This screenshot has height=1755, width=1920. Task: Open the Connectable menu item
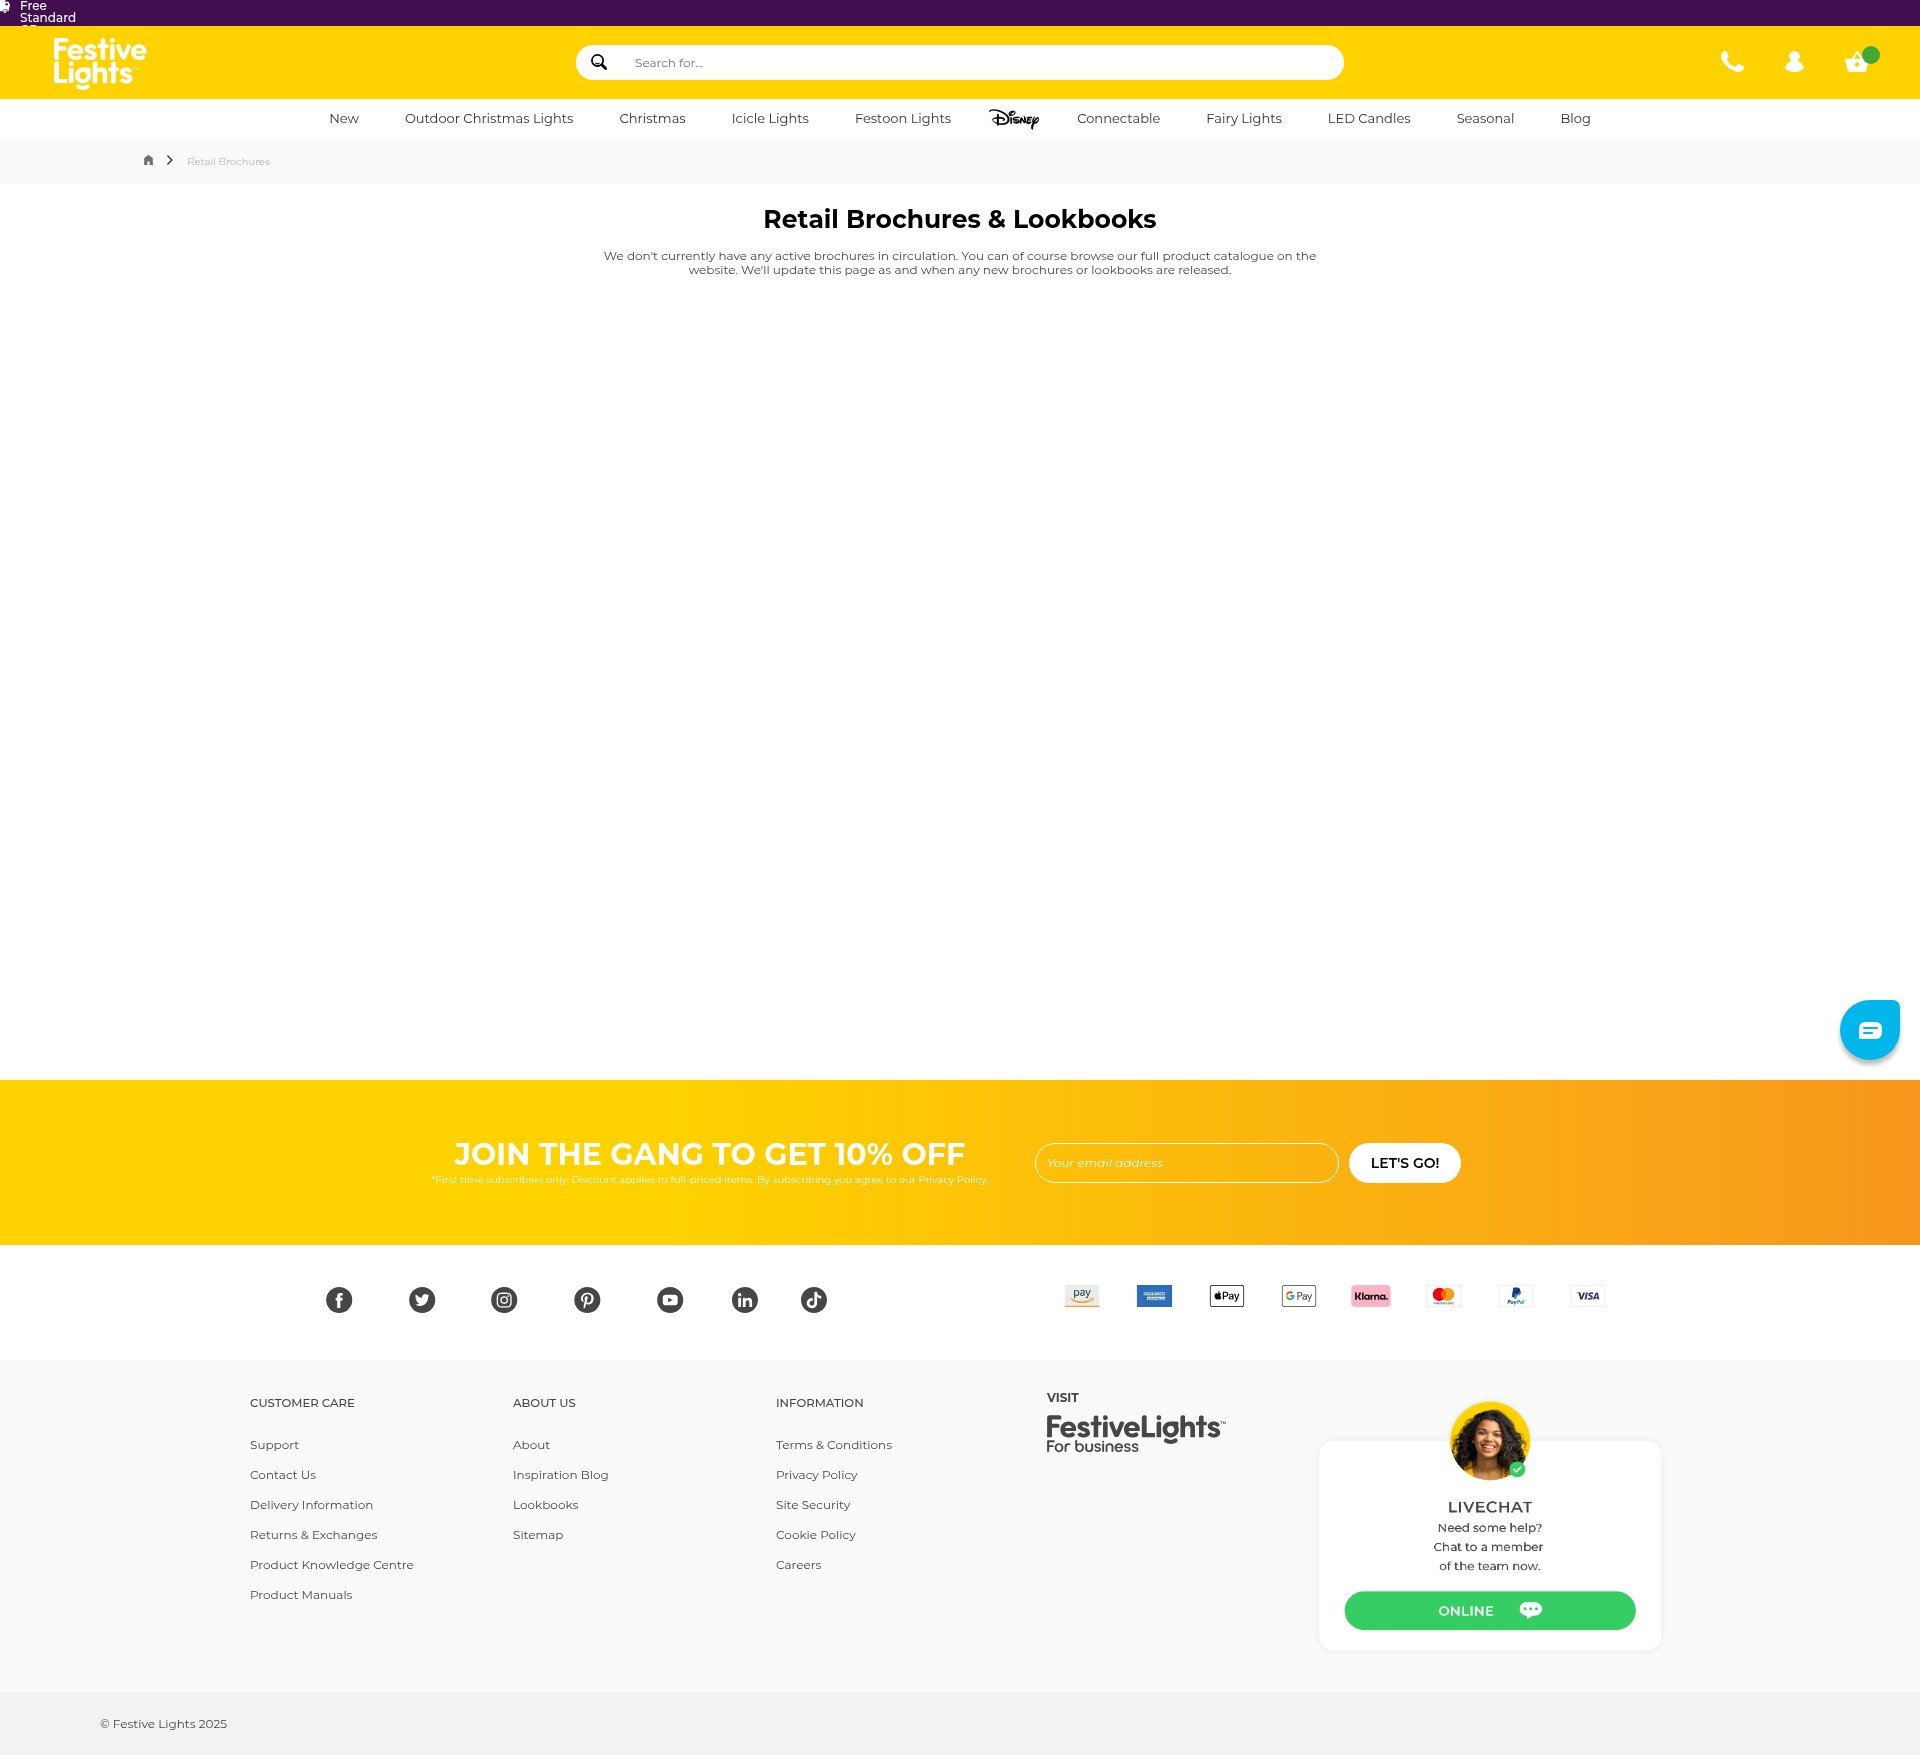pyautogui.click(x=1118, y=118)
